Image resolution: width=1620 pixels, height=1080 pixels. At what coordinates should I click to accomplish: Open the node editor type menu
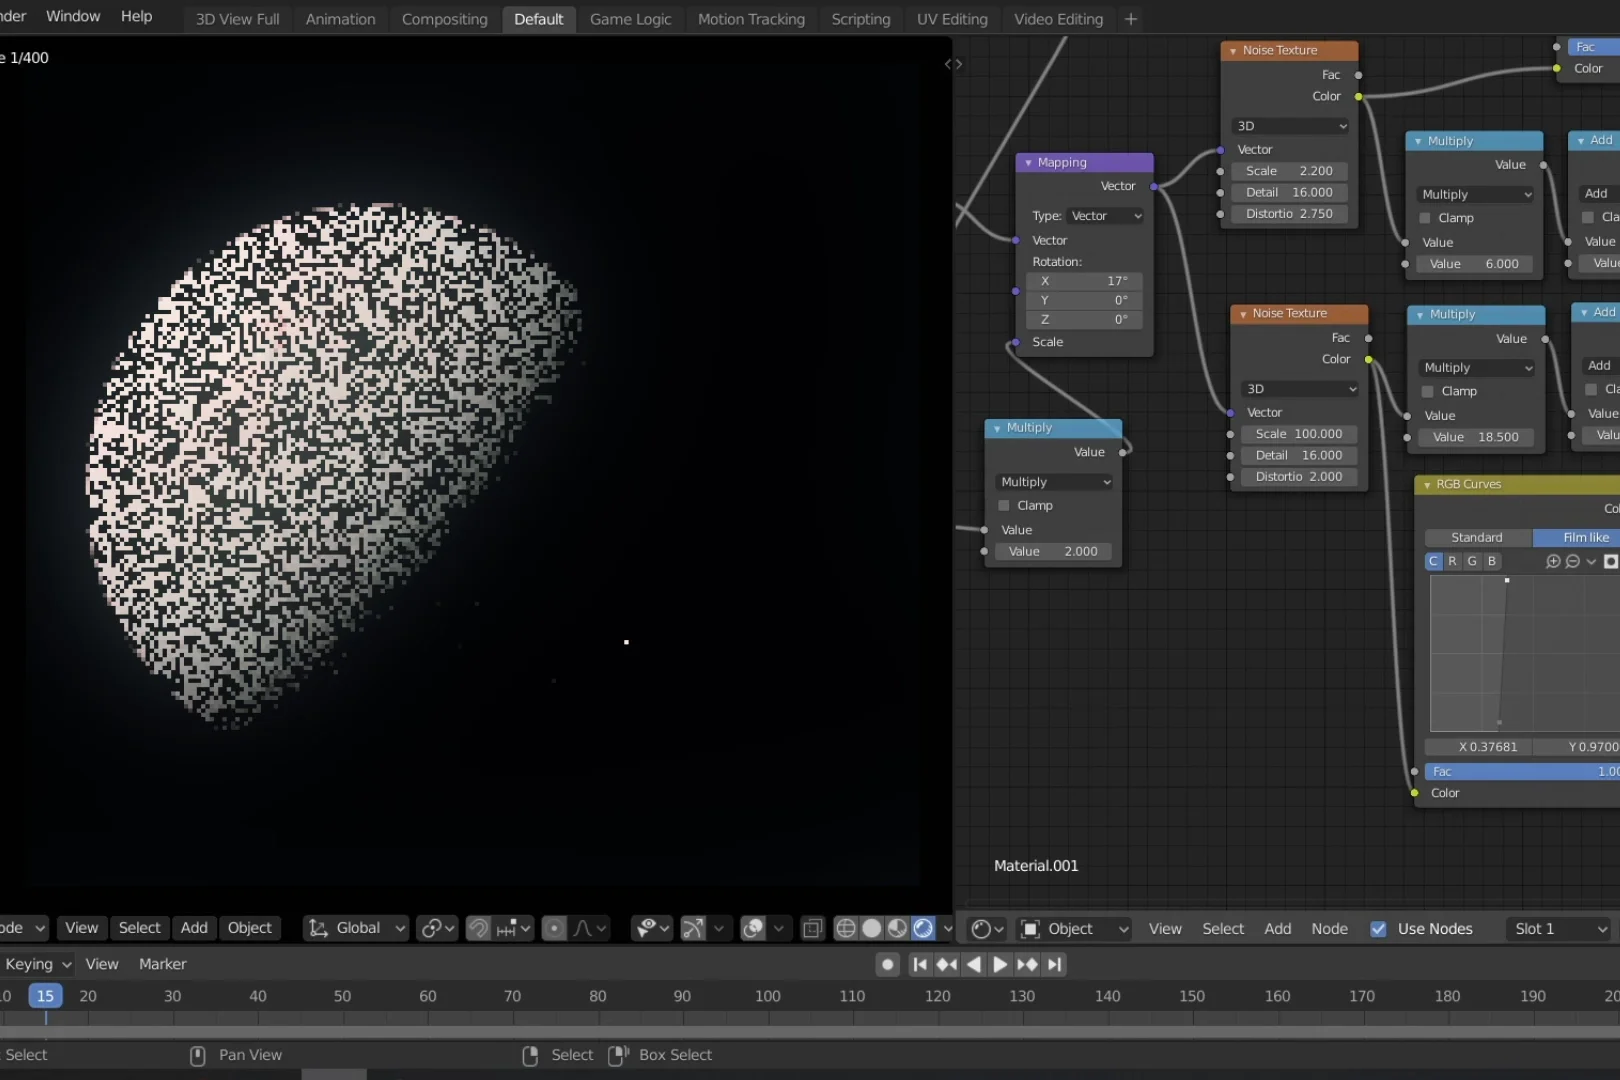click(987, 928)
